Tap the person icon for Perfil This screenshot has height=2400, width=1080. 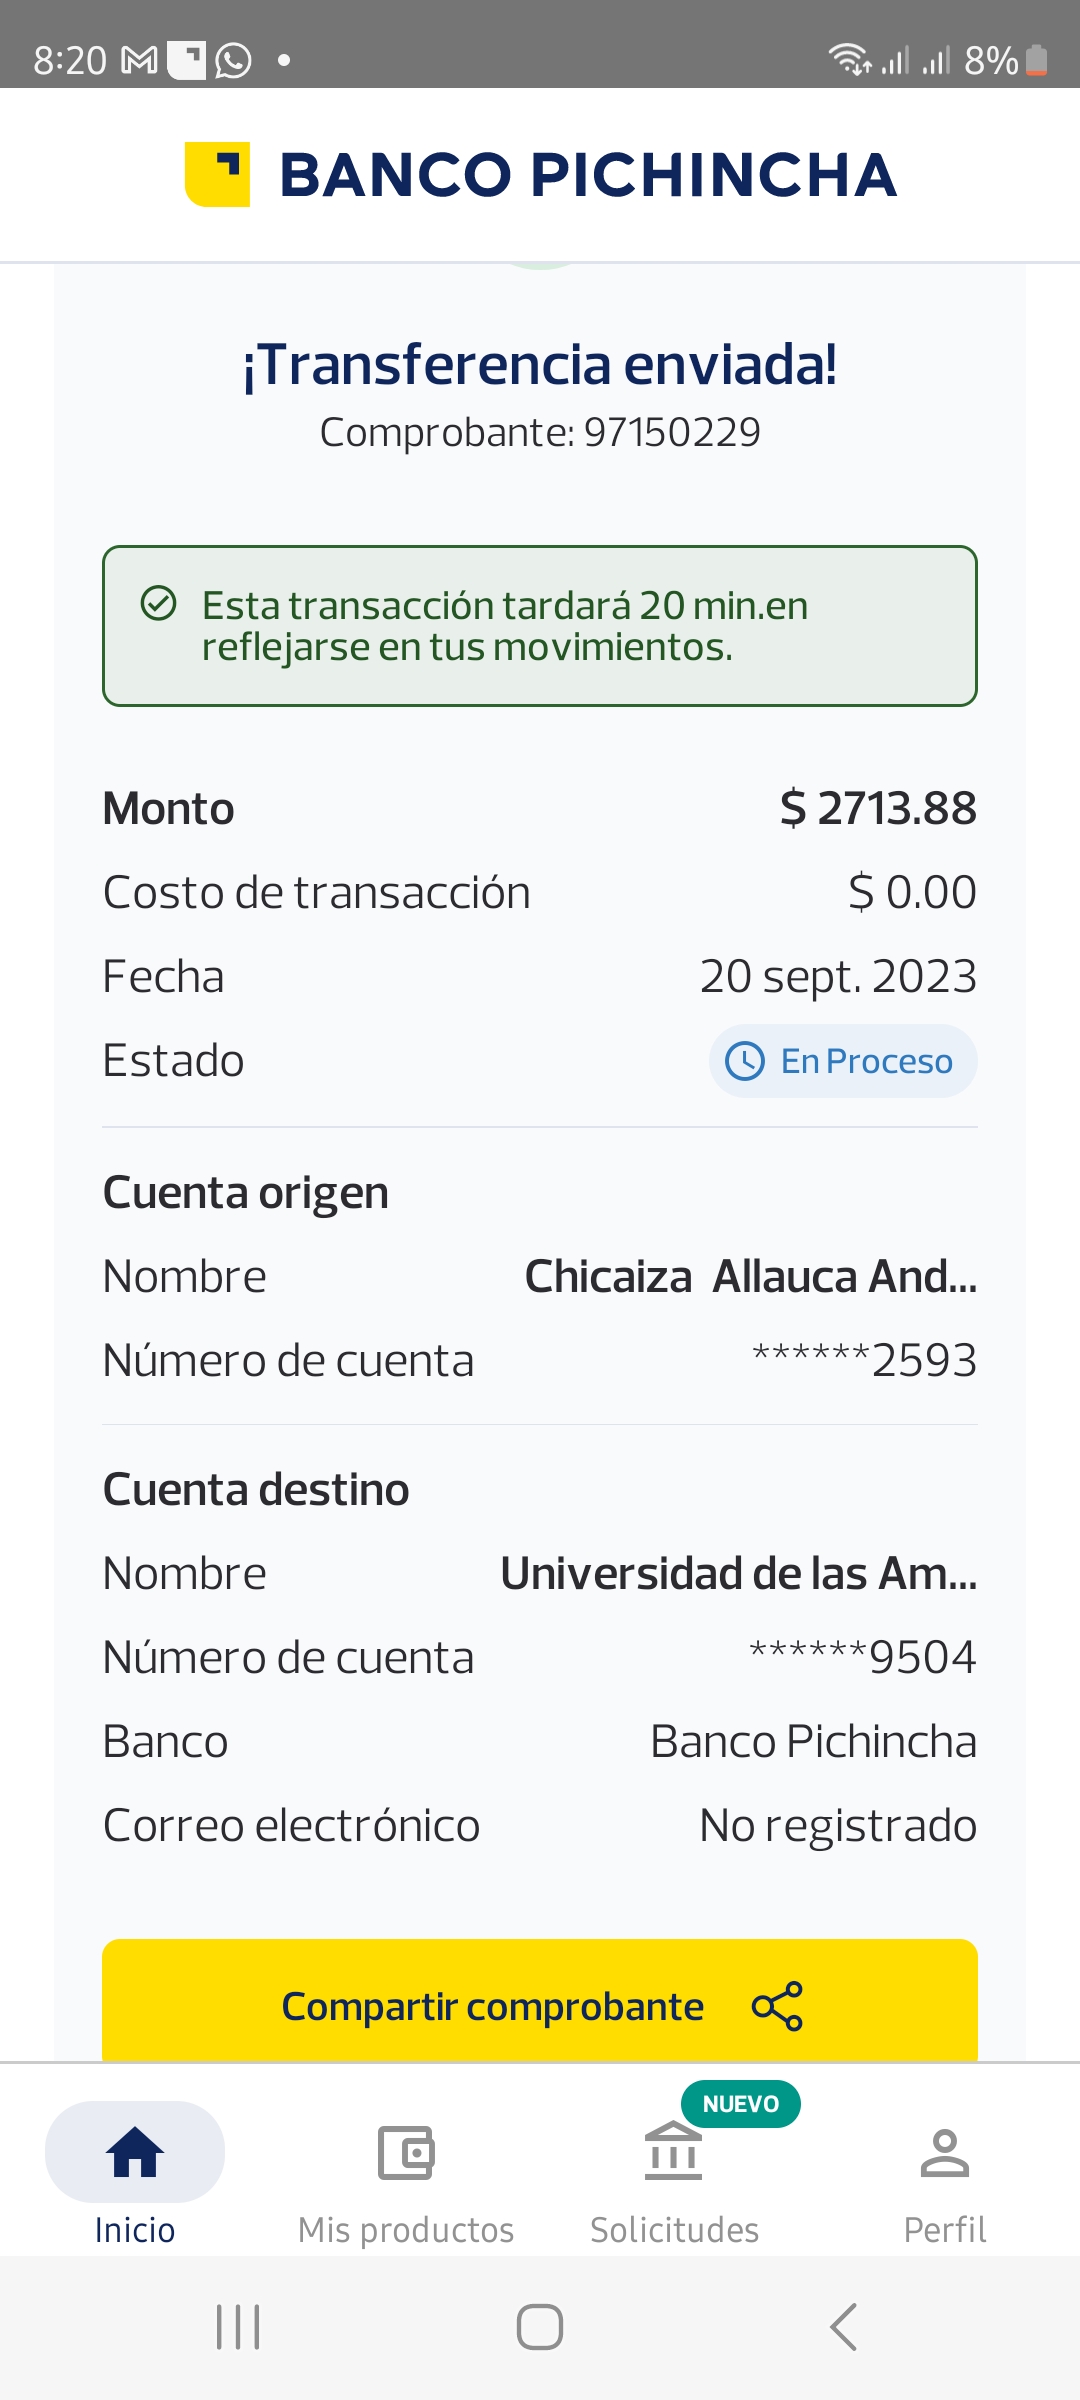pos(944,2152)
